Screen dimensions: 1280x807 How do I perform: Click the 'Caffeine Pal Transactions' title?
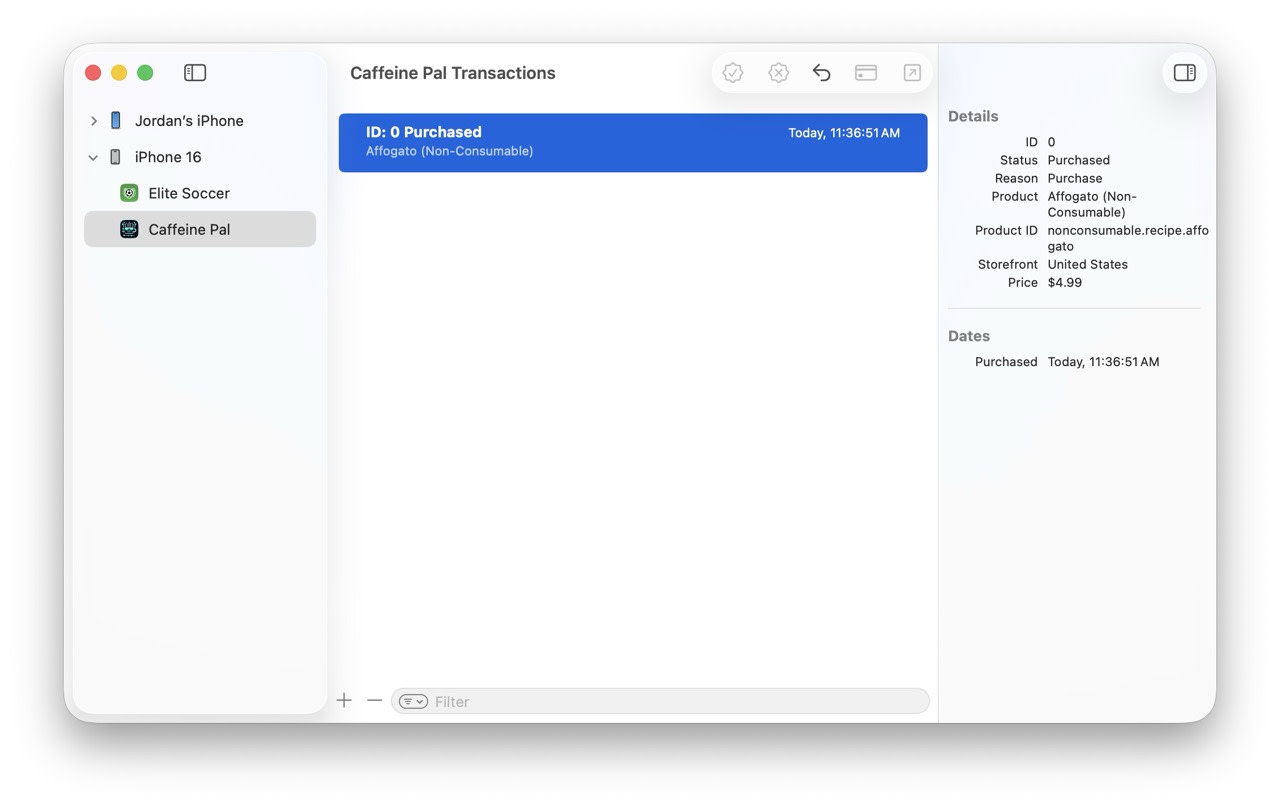(453, 73)
